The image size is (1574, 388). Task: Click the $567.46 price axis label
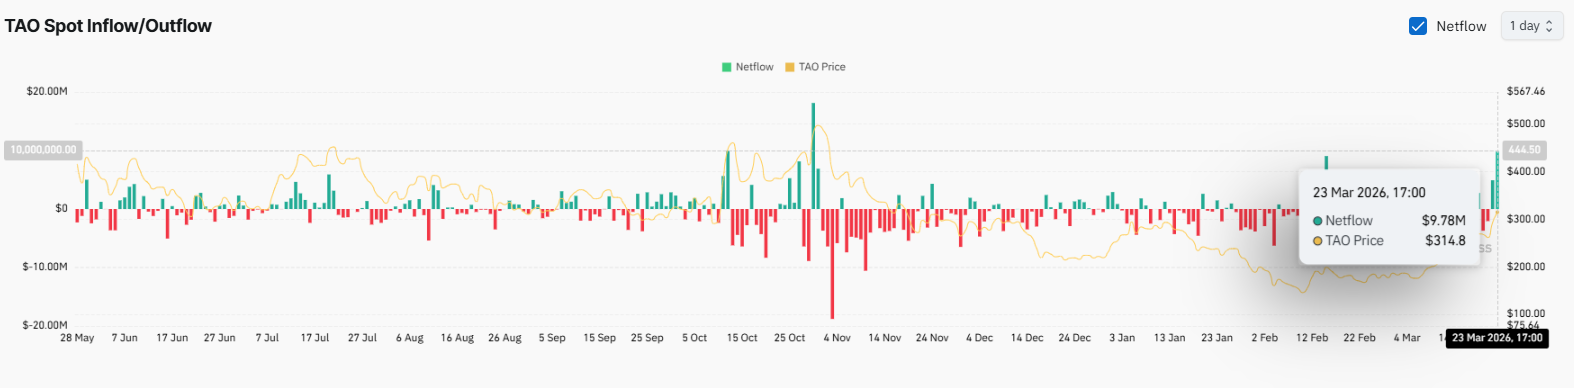(1526, 91)
